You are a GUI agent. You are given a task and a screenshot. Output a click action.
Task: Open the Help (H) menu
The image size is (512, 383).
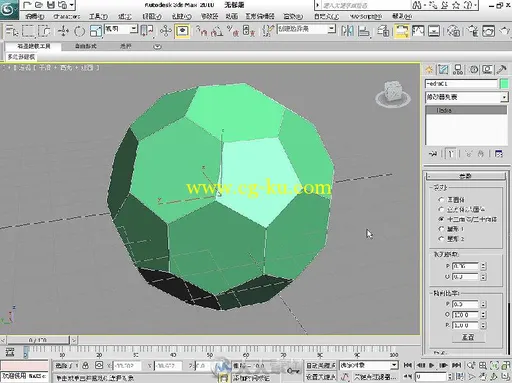coord(402,16)
